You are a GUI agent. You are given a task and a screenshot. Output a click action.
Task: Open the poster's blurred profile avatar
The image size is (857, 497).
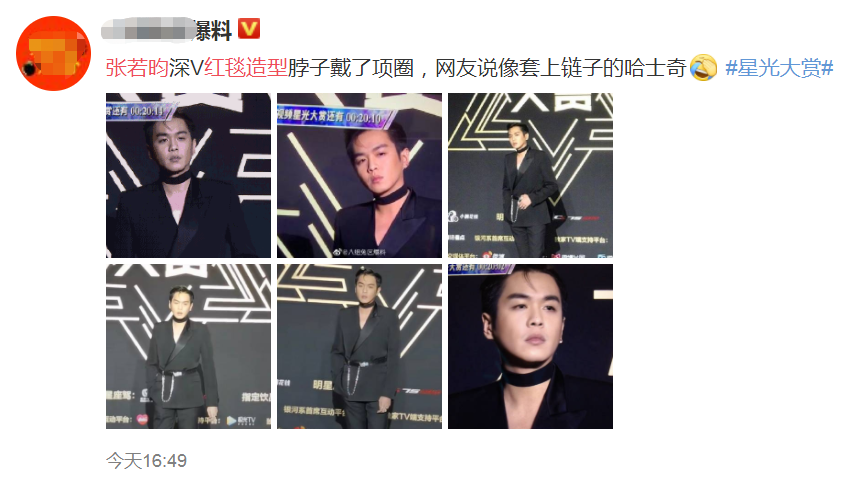[54, 54]
